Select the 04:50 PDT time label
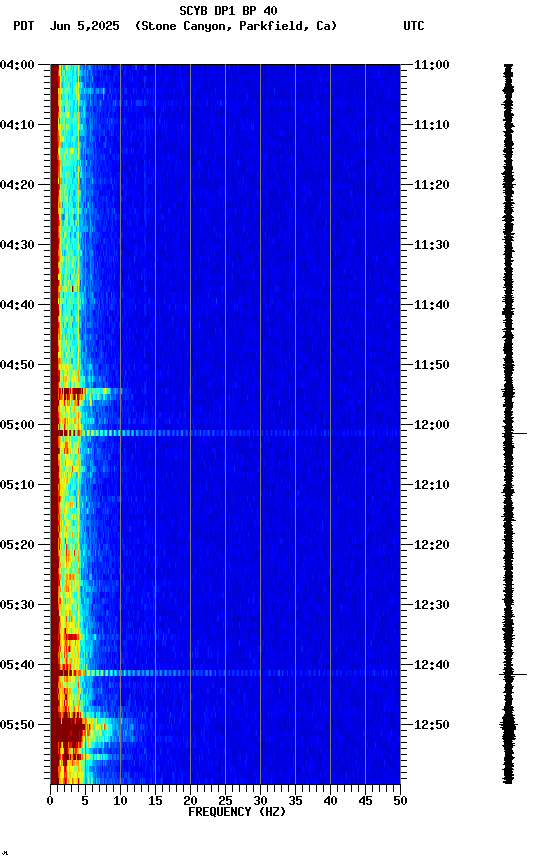This screenshot has height=864, width=552. click(x=17, y=365)
